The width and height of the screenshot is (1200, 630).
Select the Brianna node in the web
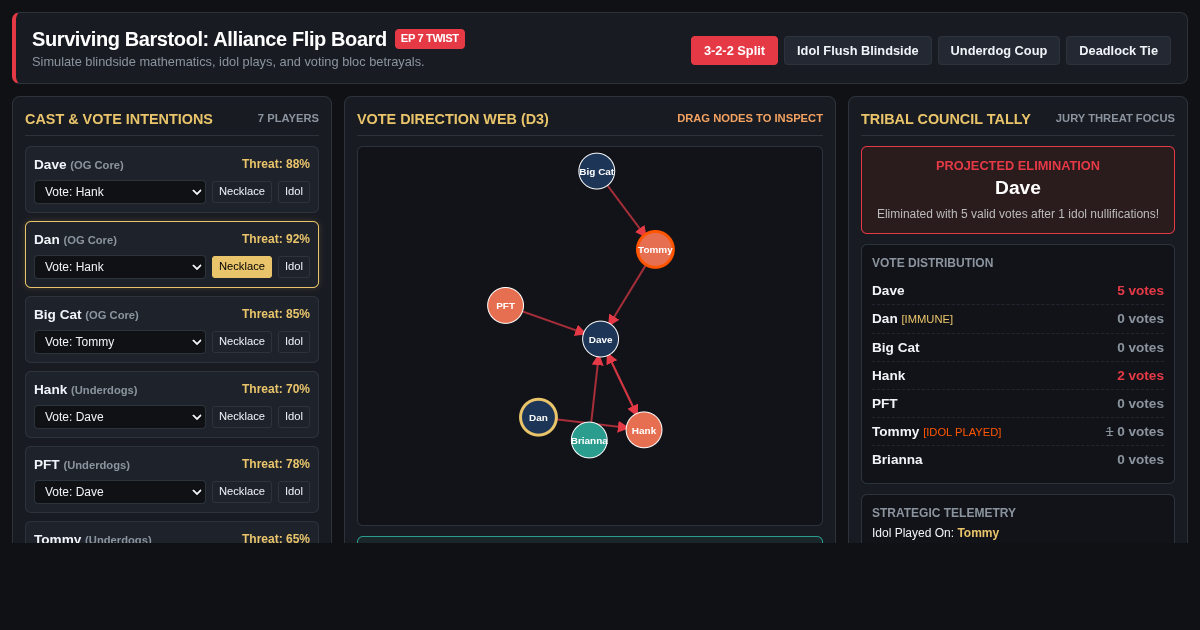tap(590, 440)
